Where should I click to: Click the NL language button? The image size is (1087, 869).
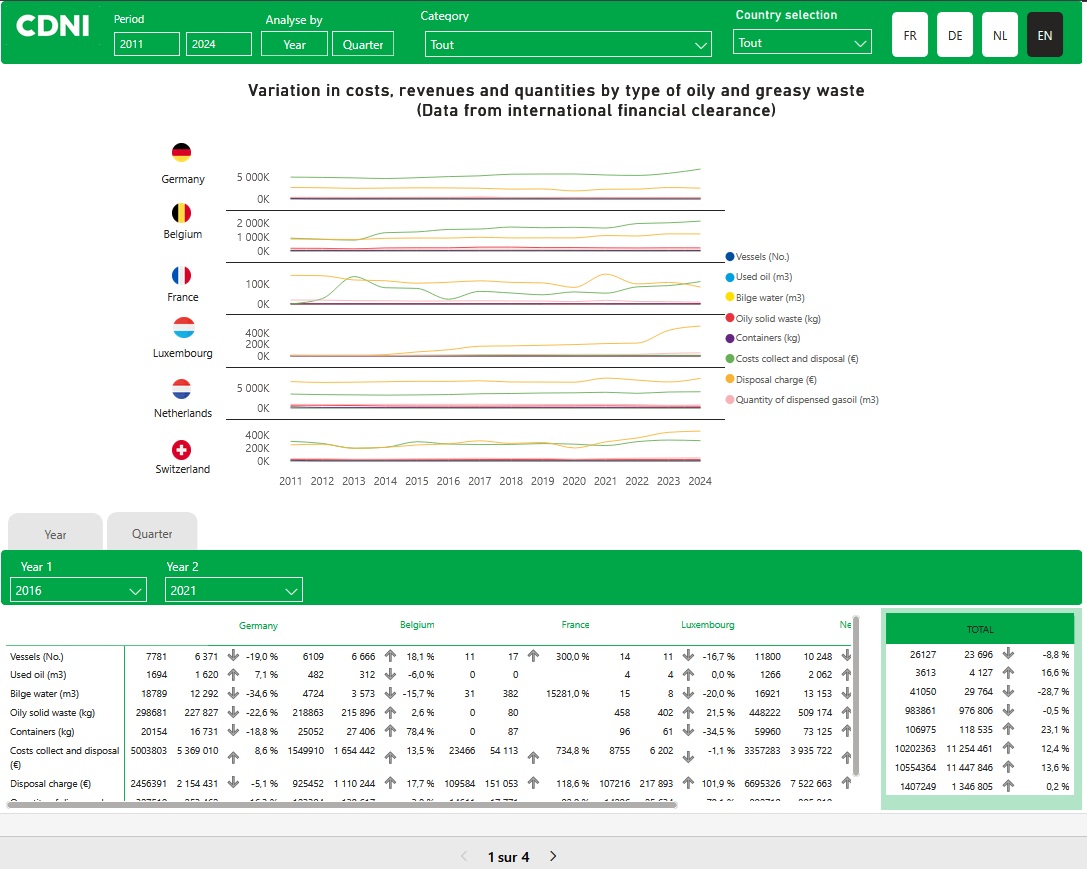coord(999,34)
